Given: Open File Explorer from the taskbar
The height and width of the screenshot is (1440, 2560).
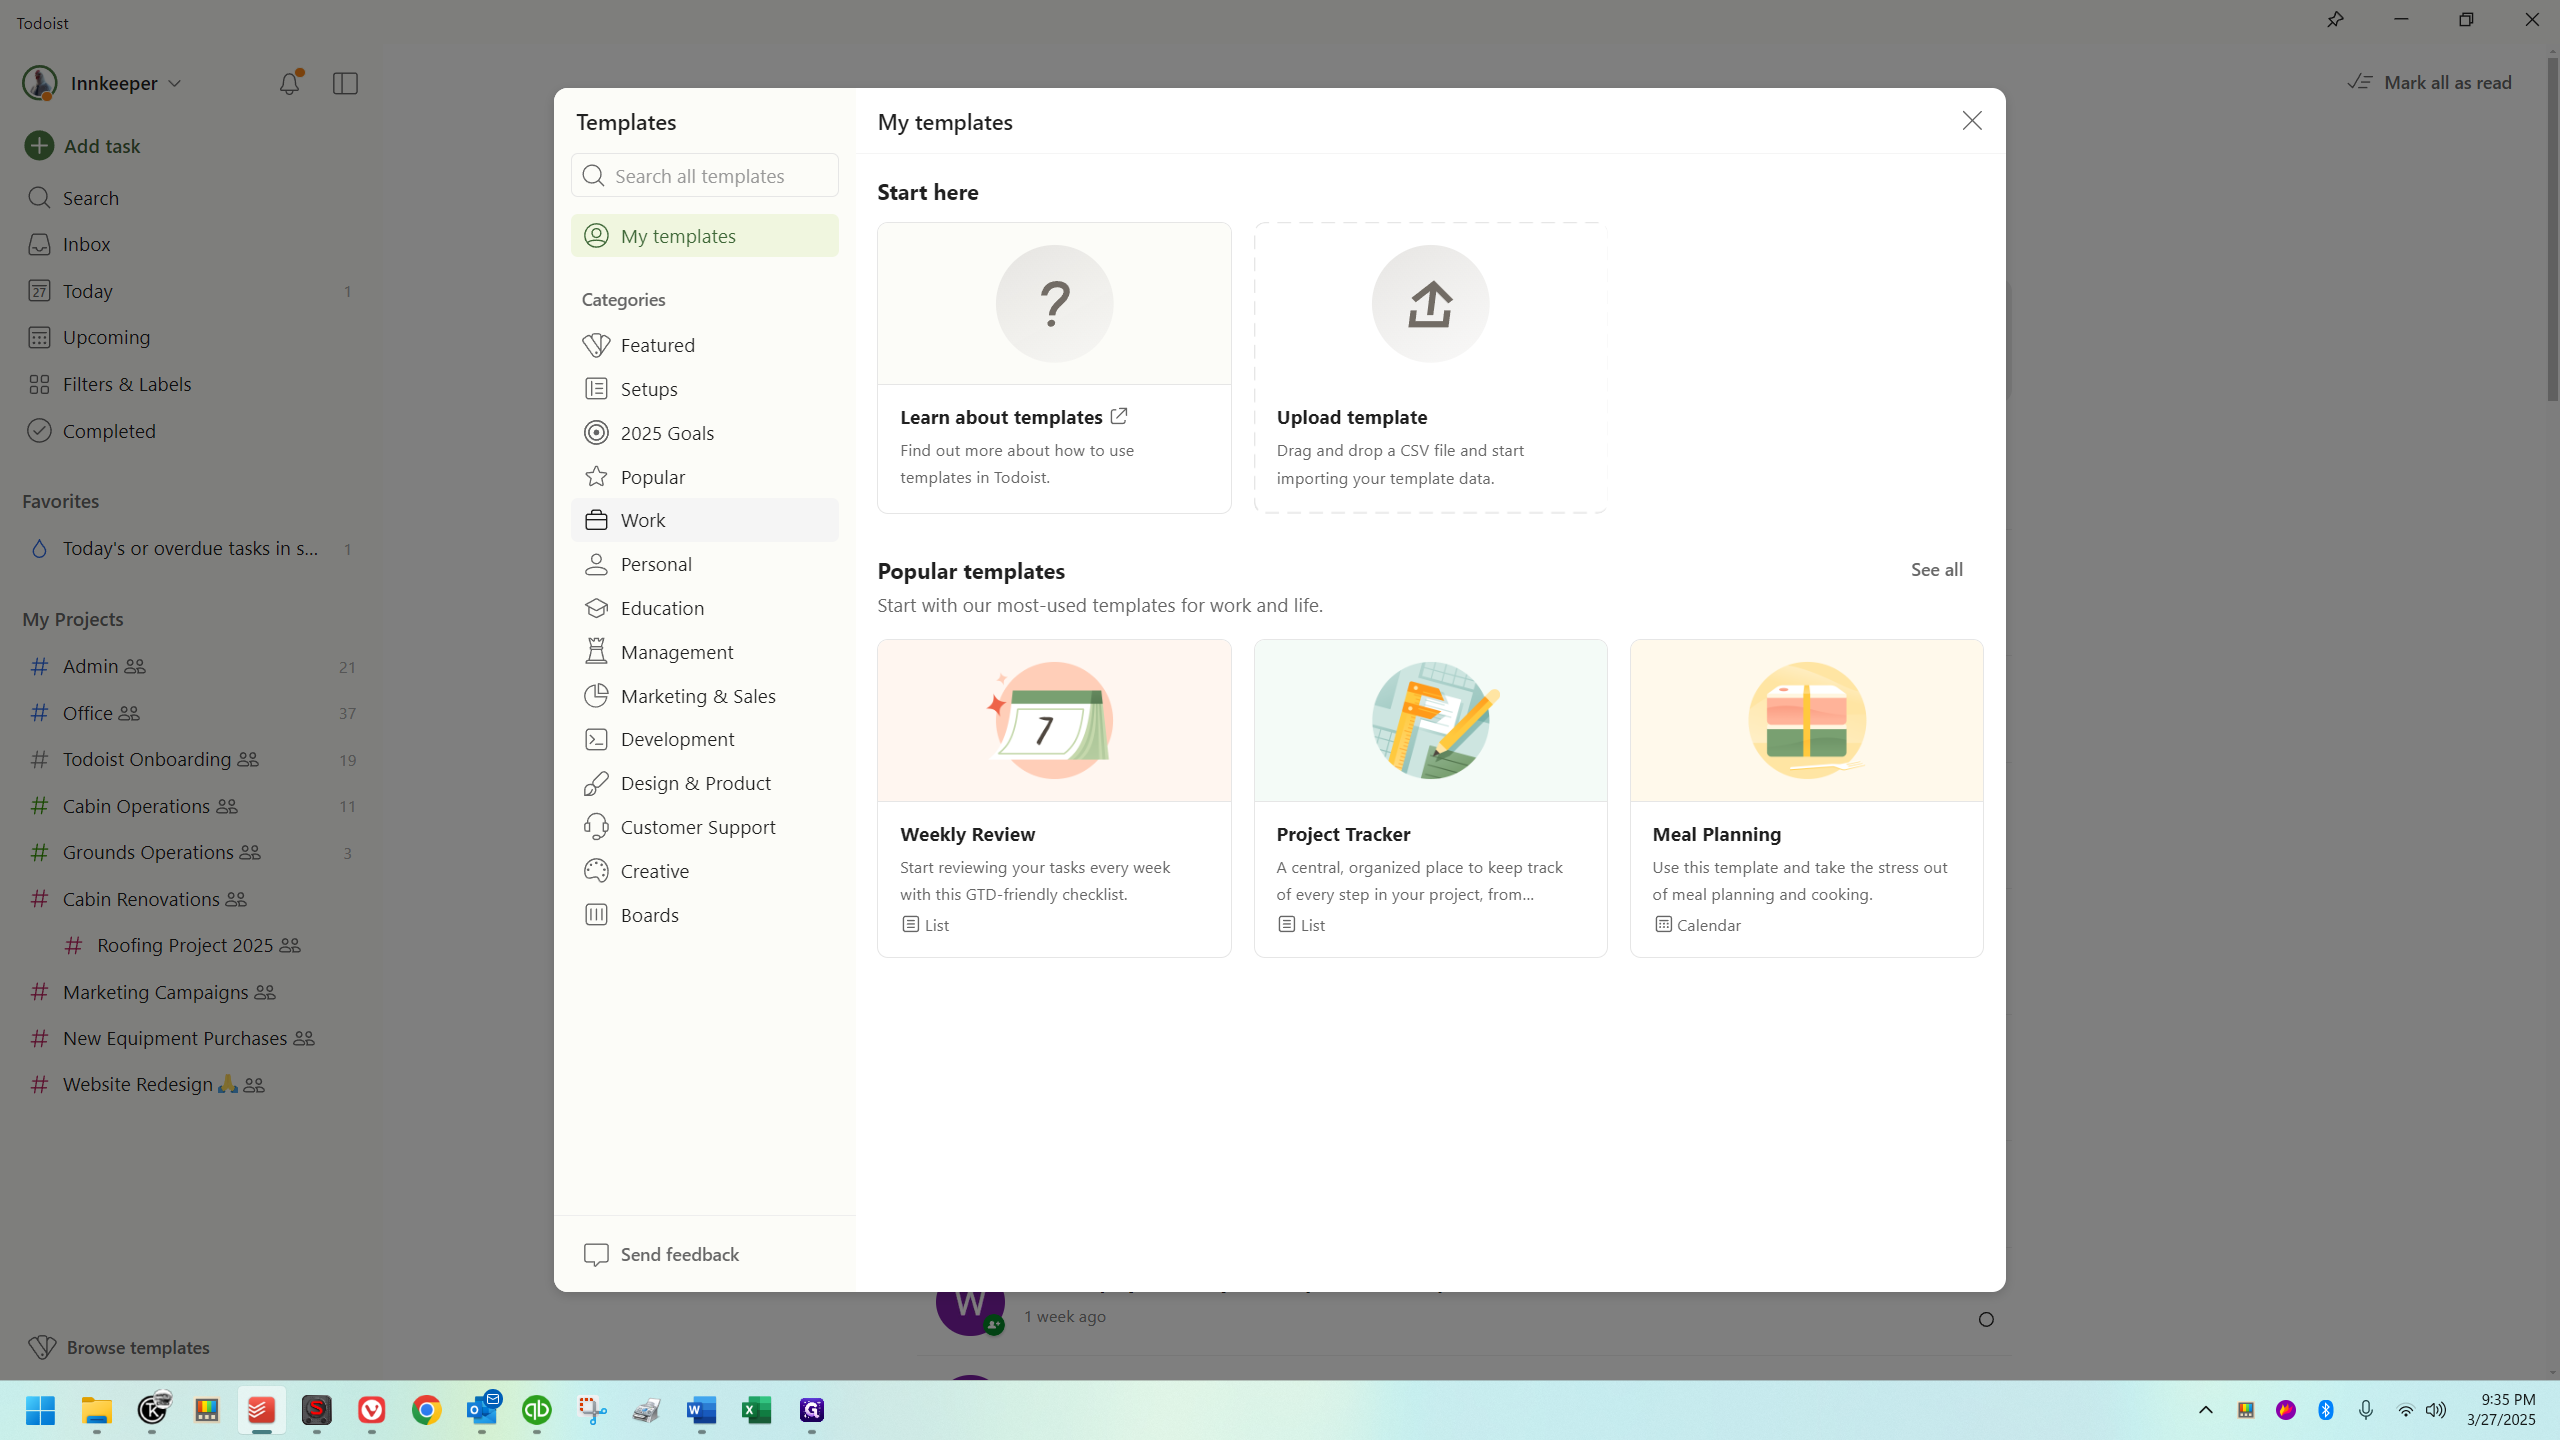Looking at the screenshot, I should tap(97, 1410).
